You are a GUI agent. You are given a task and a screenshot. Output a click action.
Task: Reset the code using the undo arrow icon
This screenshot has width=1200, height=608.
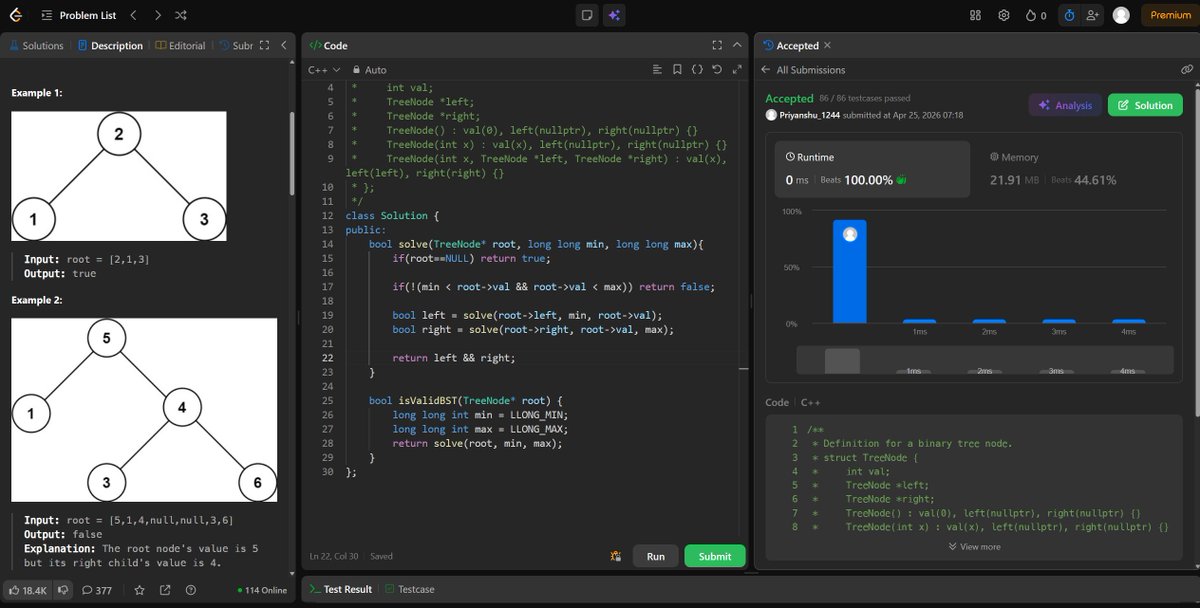(717, 69)
